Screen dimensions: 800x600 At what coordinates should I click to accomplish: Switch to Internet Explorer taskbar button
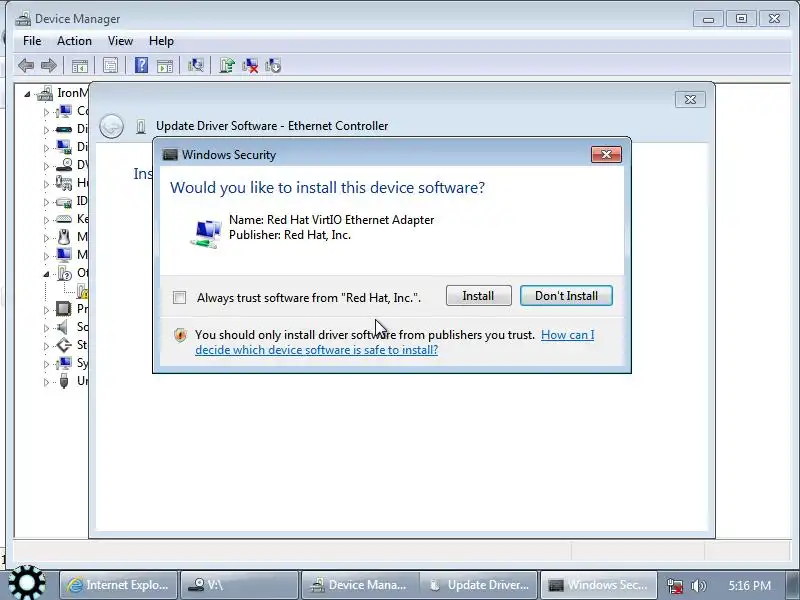click(118, 585)
